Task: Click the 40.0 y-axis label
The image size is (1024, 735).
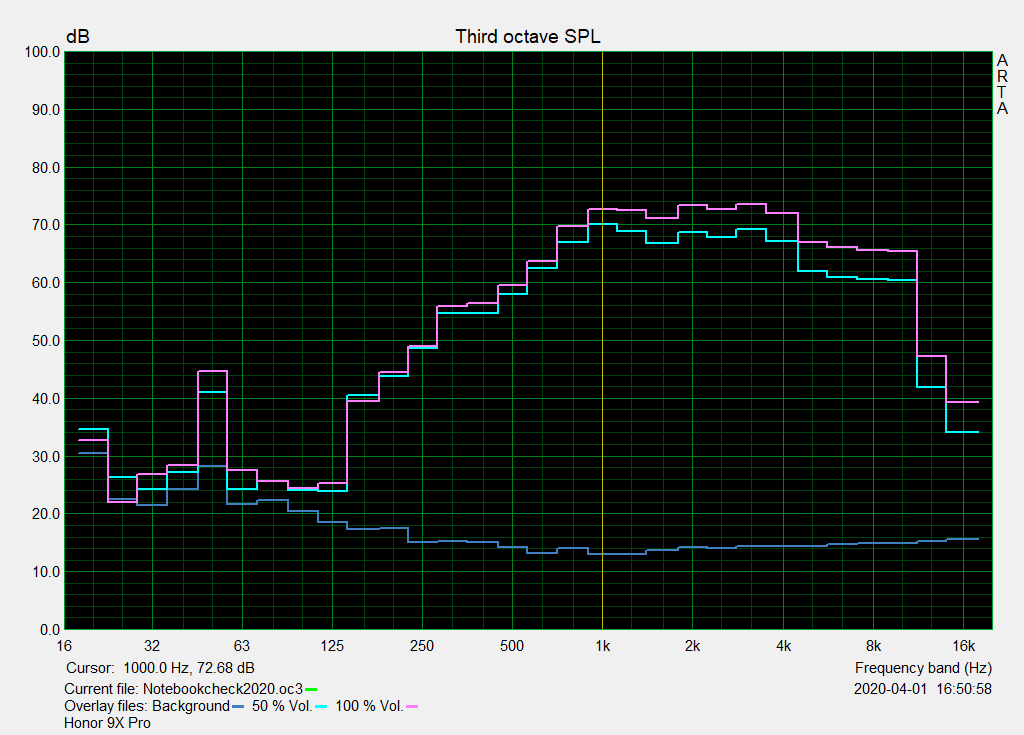Action: (46, 399)
